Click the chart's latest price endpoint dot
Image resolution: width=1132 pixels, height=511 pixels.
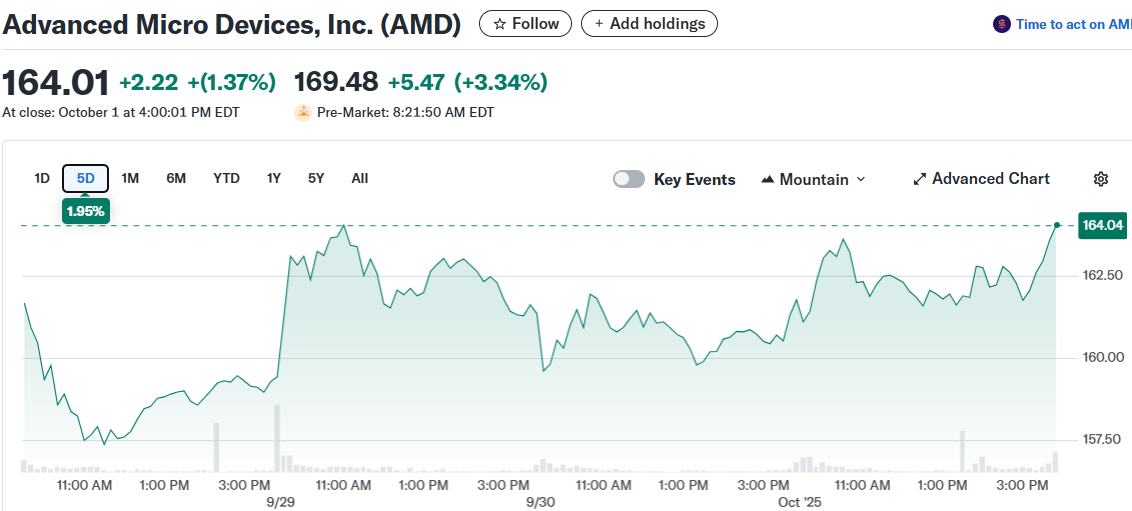(x=1057, y=225)
